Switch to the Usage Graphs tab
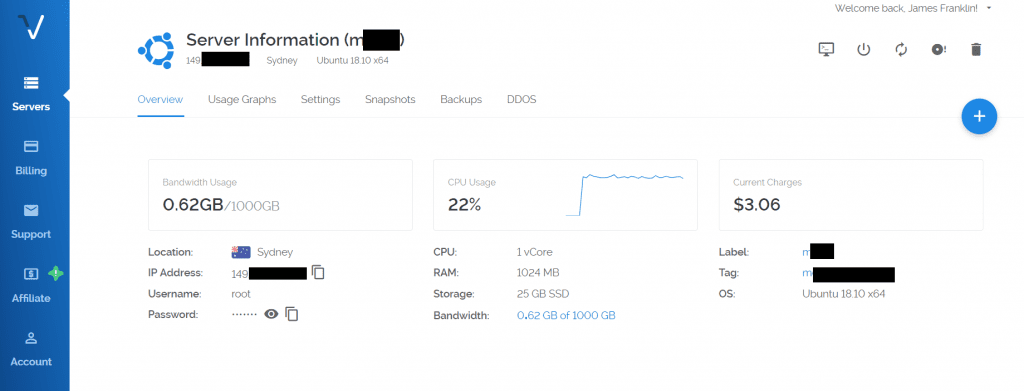The image size is (1024, 391). click(242, 99)
